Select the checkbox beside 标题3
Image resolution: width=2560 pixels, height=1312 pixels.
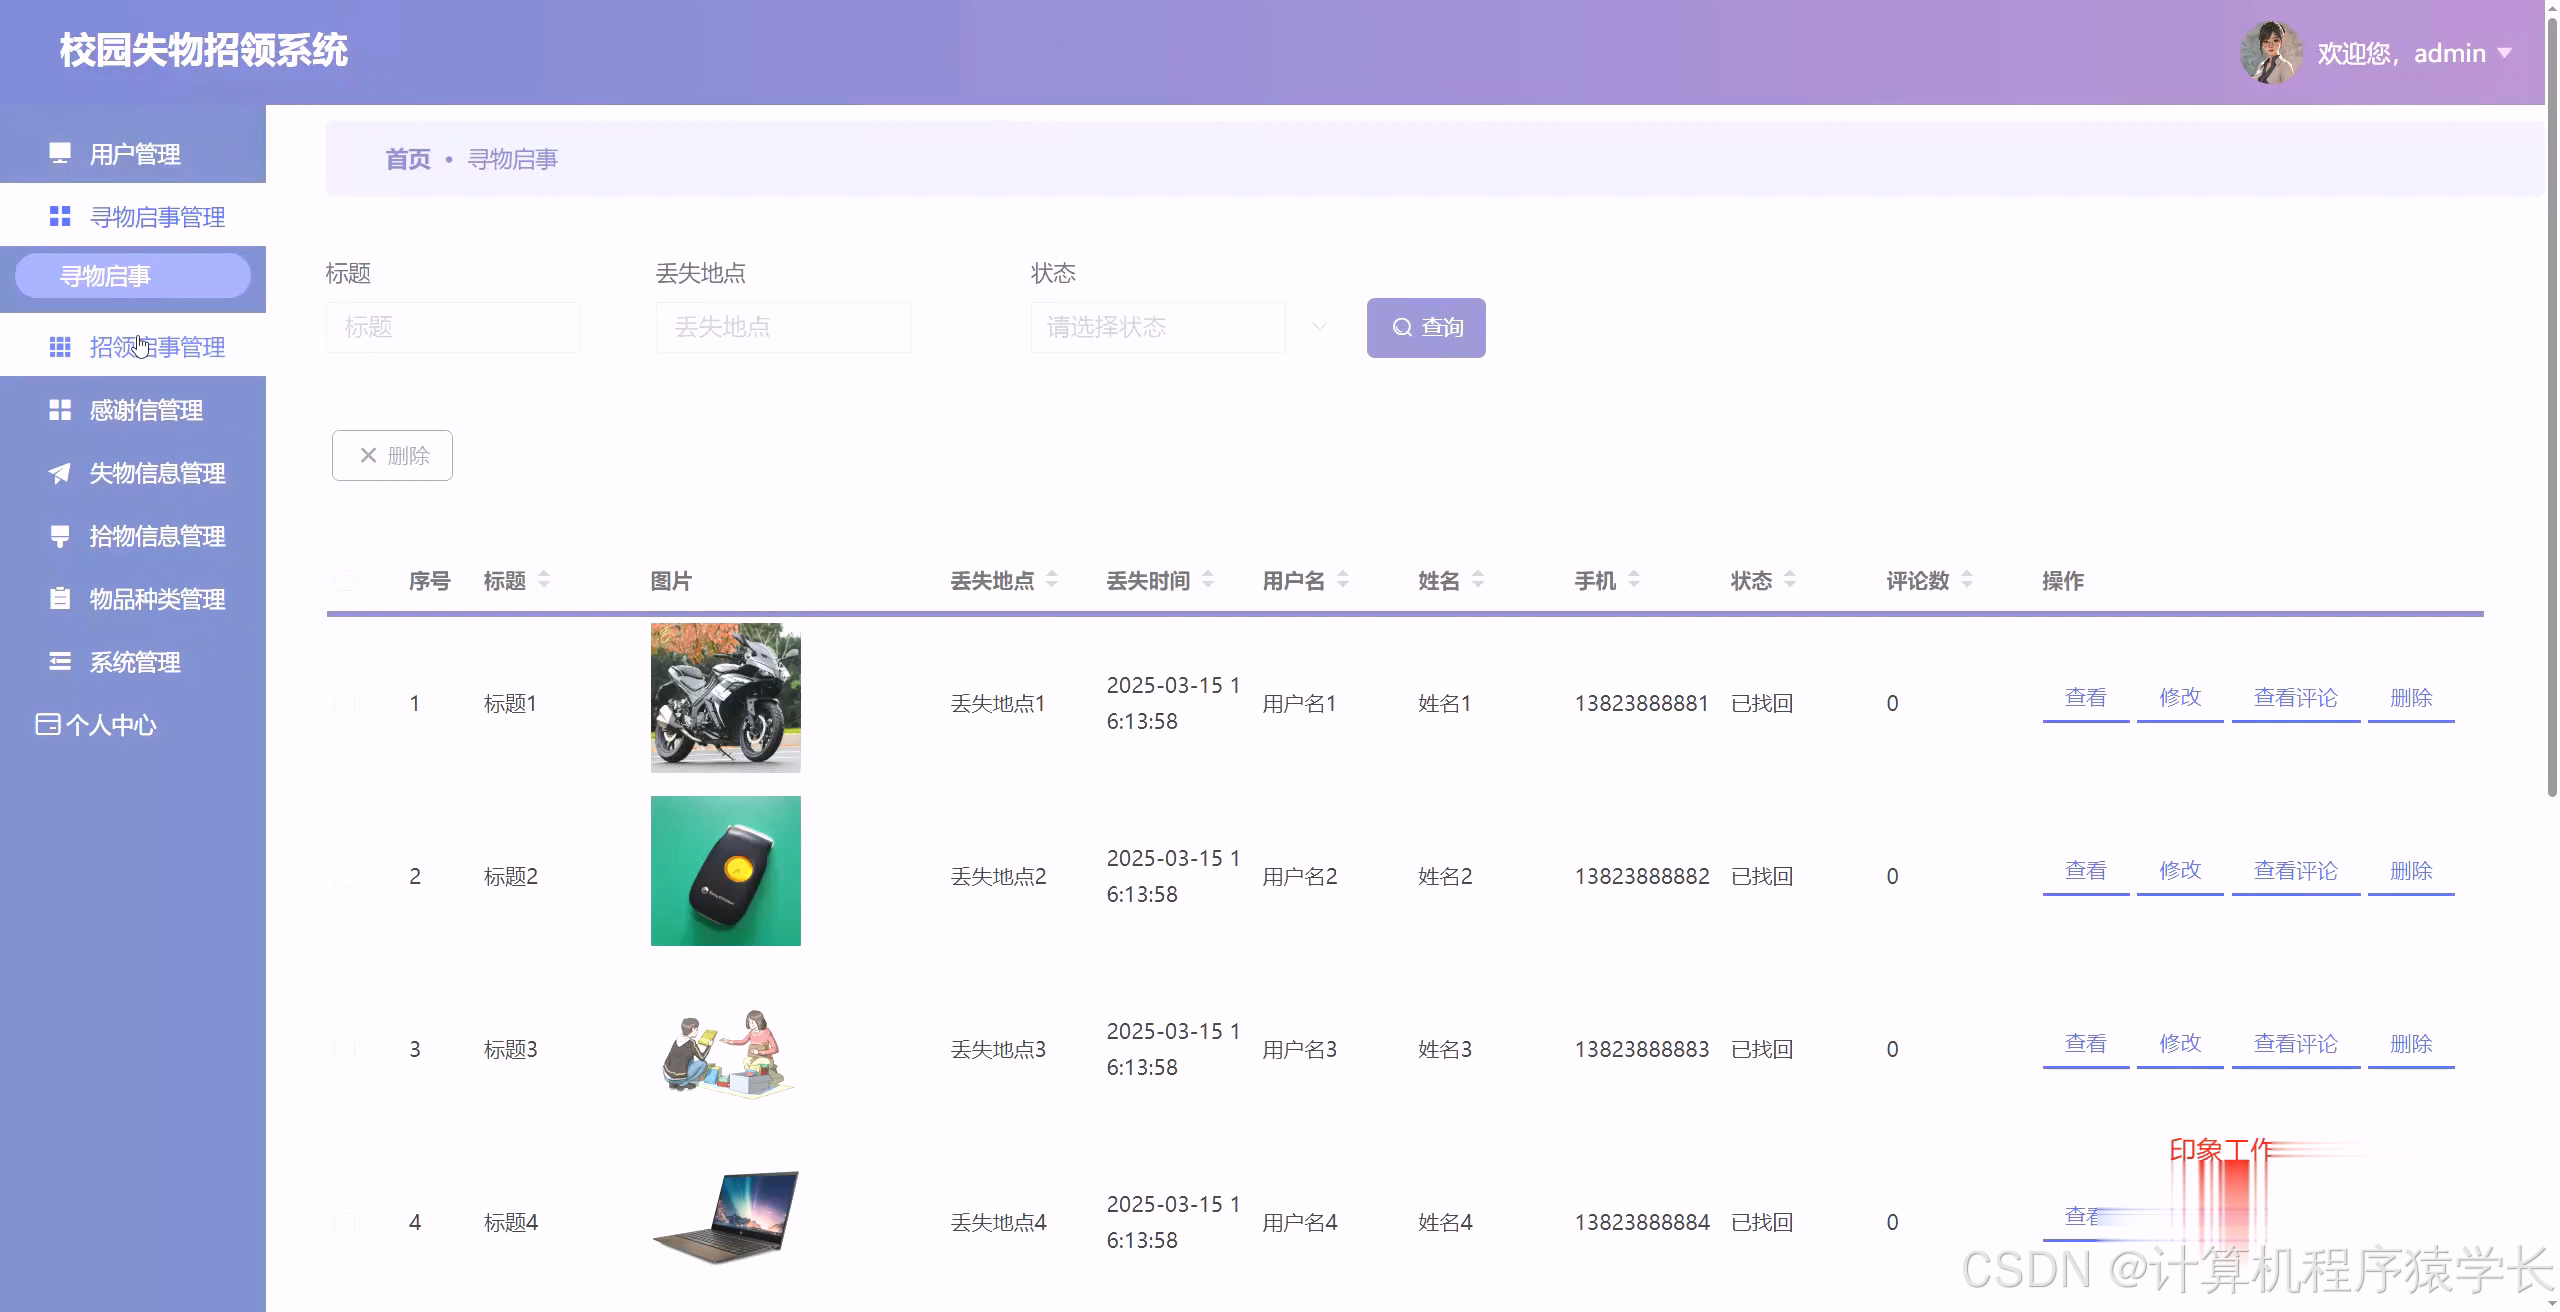[x=344, y=1049]
